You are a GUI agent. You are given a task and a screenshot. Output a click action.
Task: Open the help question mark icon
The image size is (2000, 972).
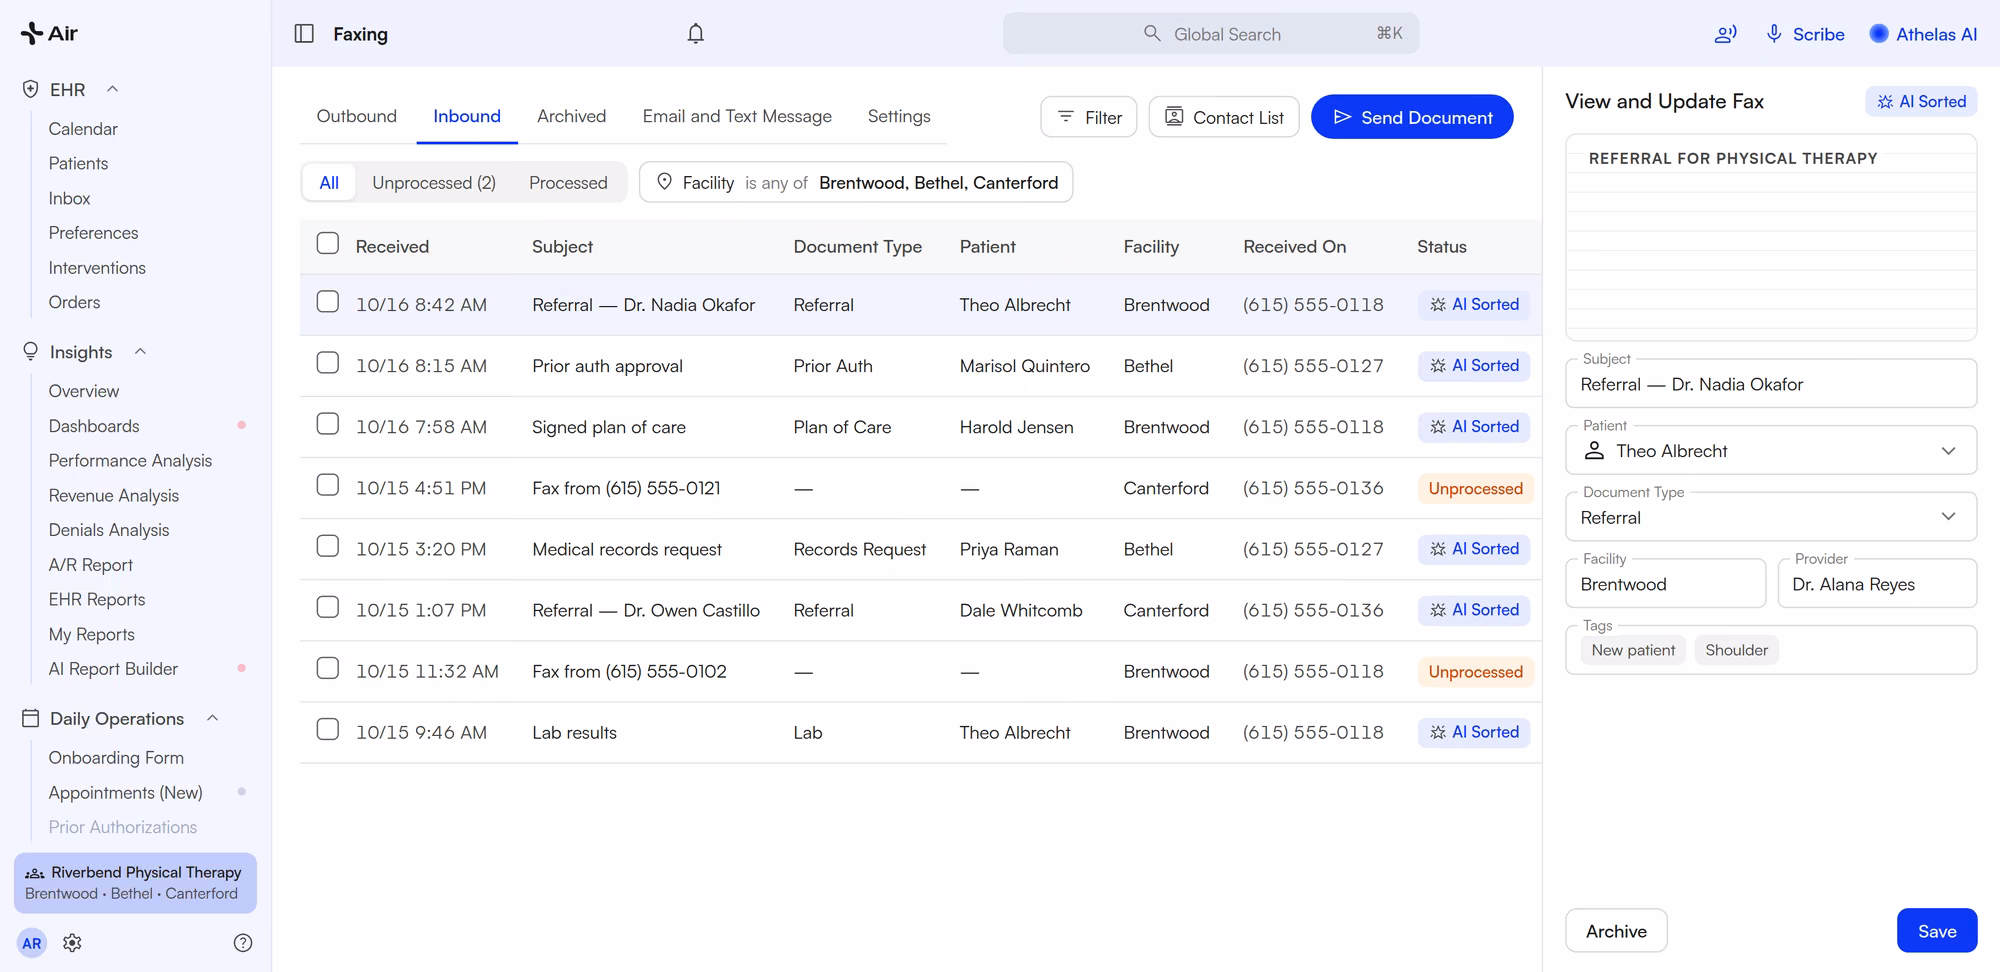point(243,943)
